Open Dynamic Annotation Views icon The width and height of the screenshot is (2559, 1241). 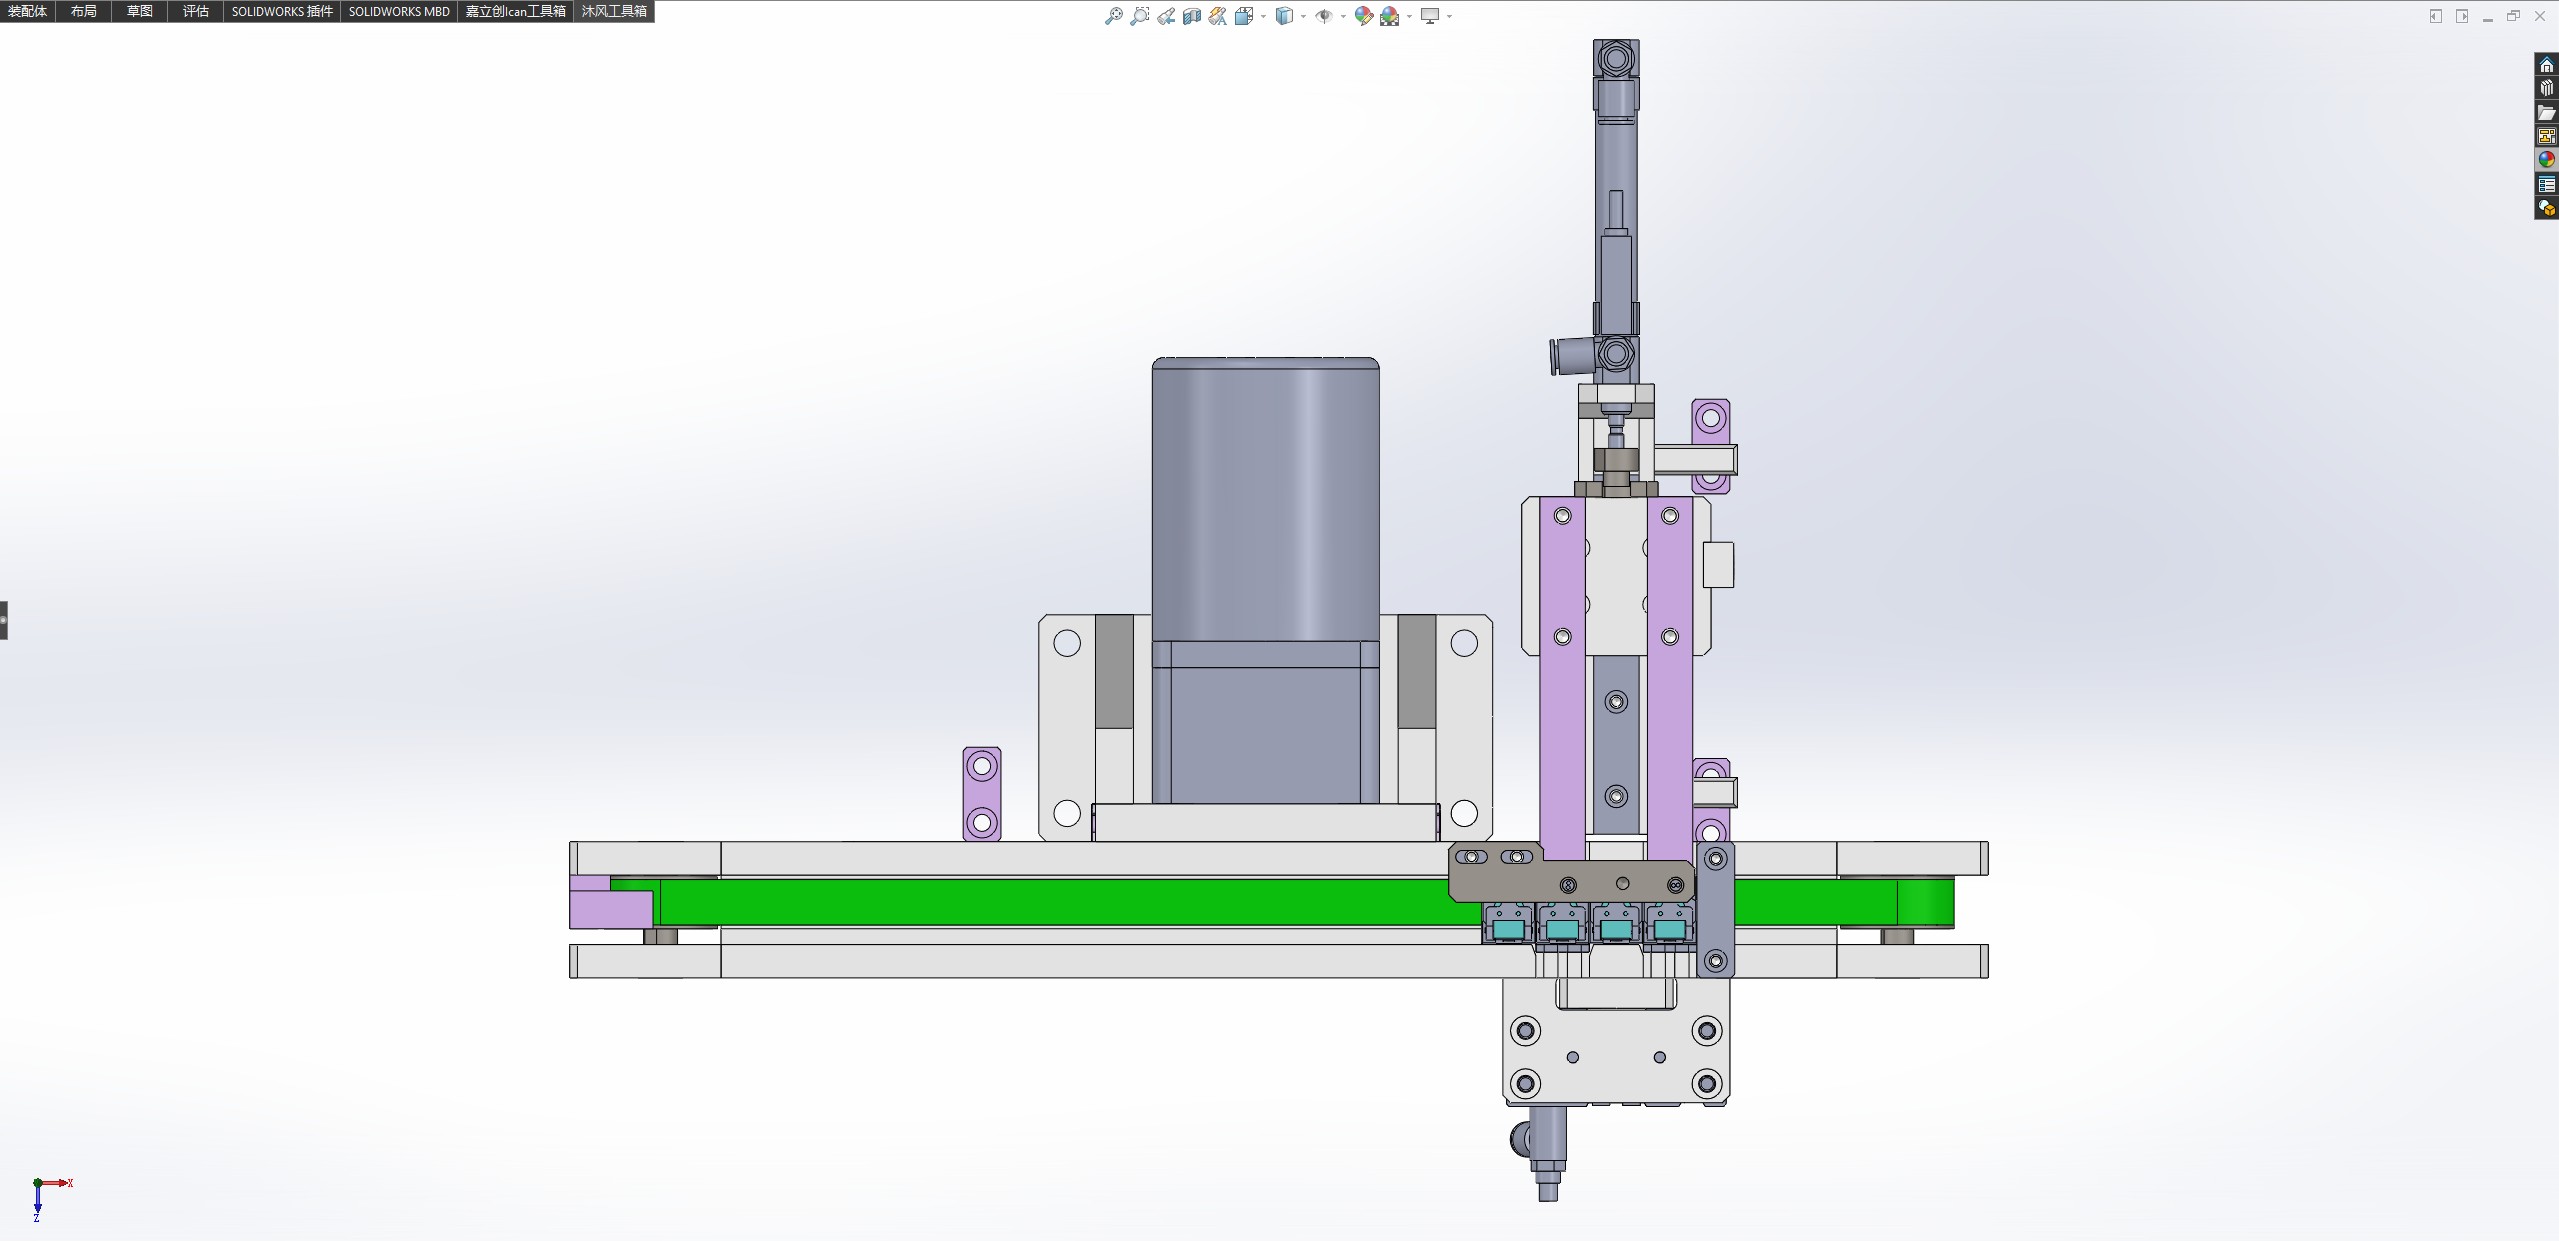[x=1217, y=16]
